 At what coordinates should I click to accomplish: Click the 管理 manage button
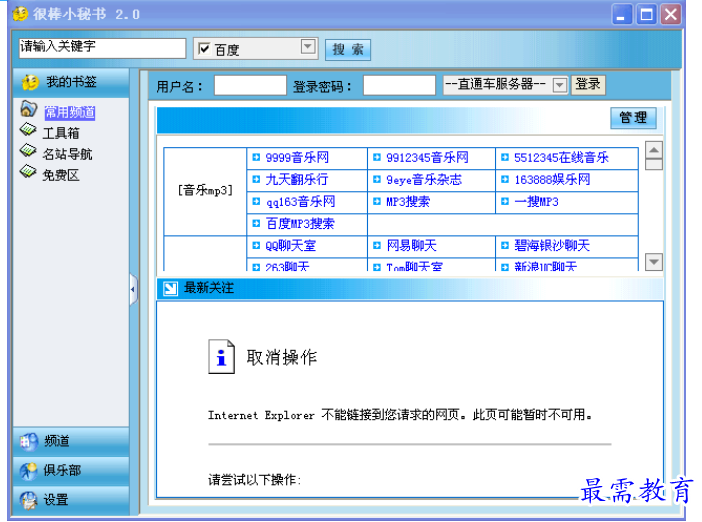pos(633,118)
